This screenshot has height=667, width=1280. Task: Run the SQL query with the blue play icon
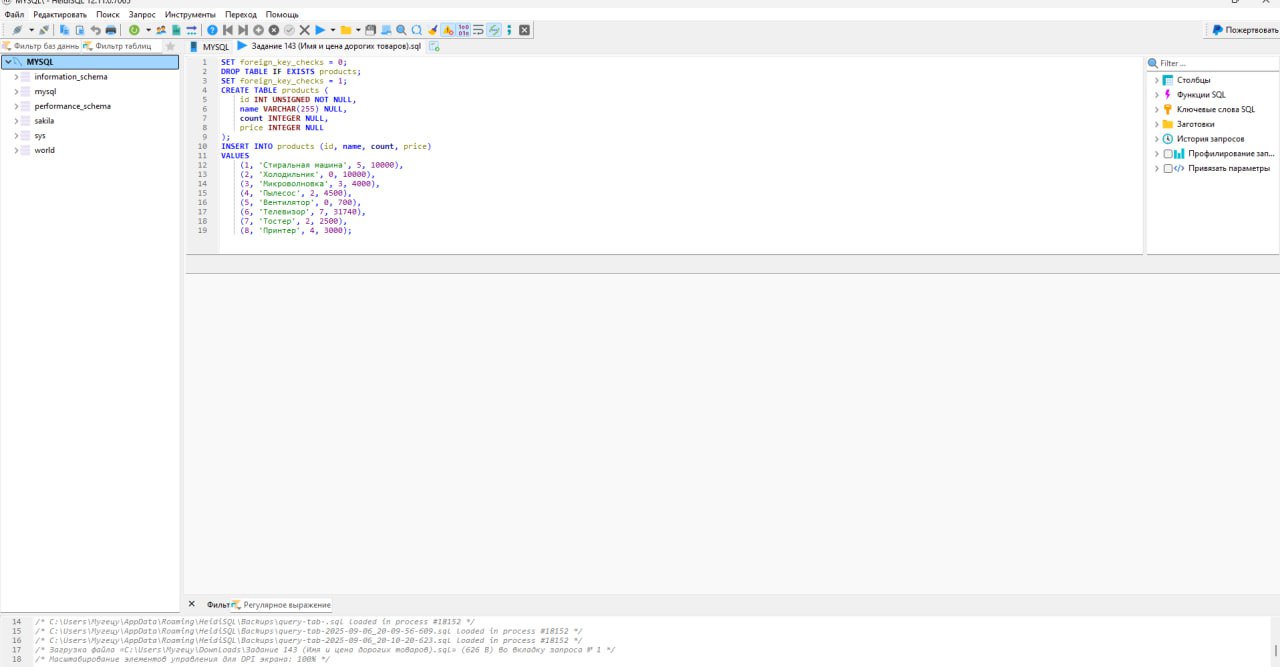320,30
